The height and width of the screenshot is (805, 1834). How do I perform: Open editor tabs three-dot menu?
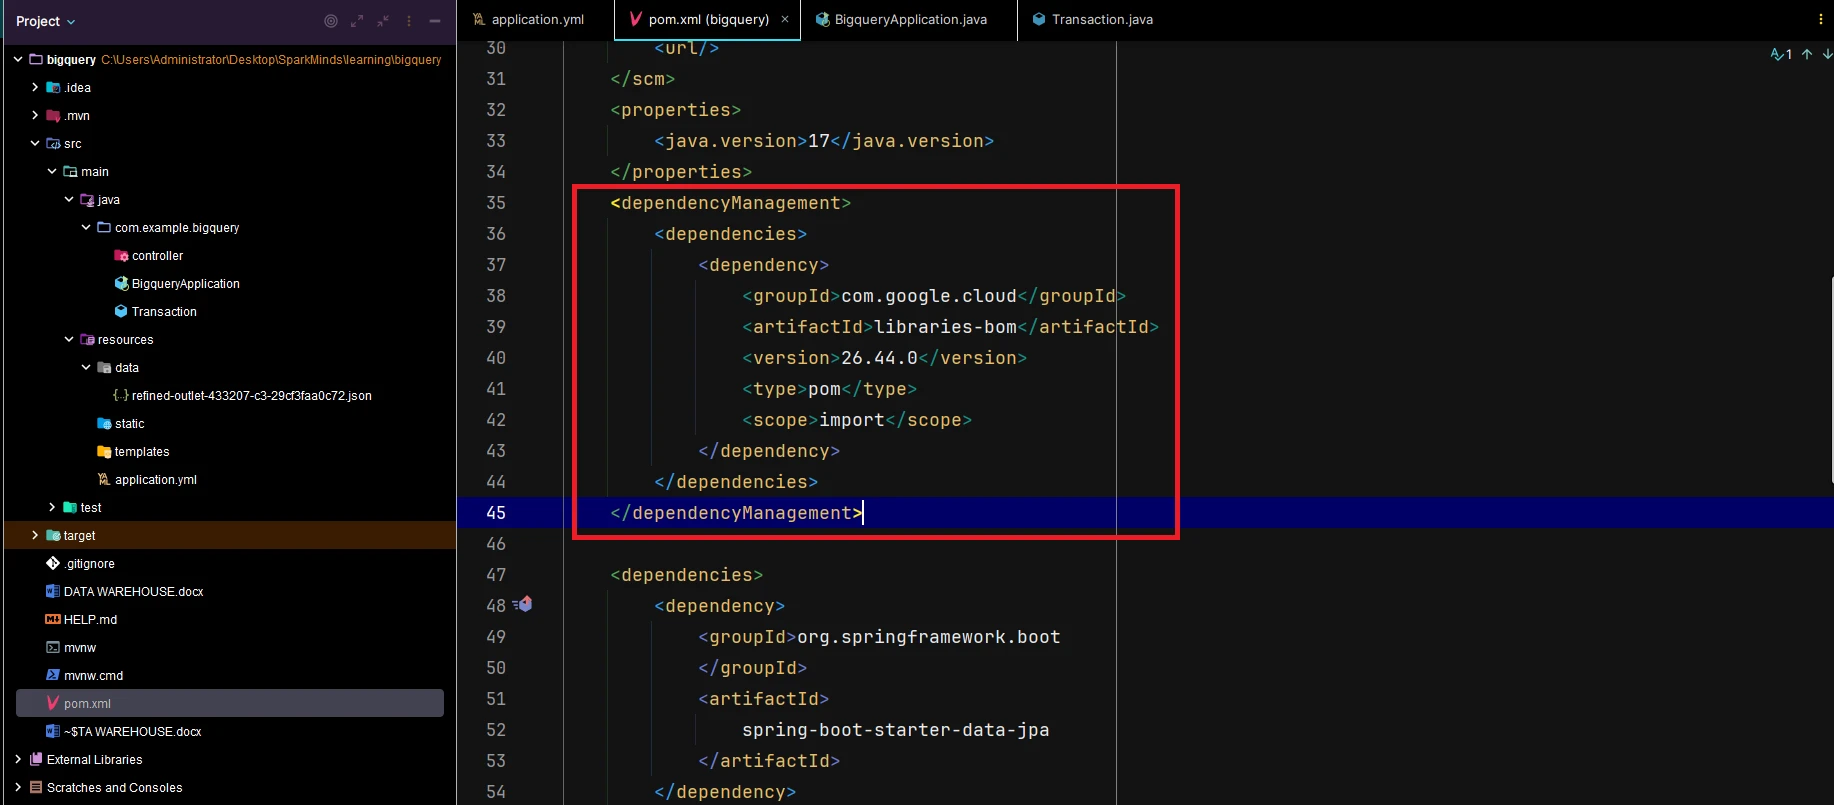(x=1820, y=19)
